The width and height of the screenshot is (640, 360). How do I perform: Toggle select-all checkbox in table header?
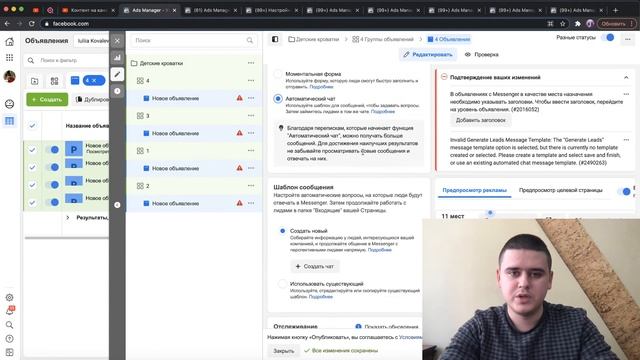click(x=32, y=126)
